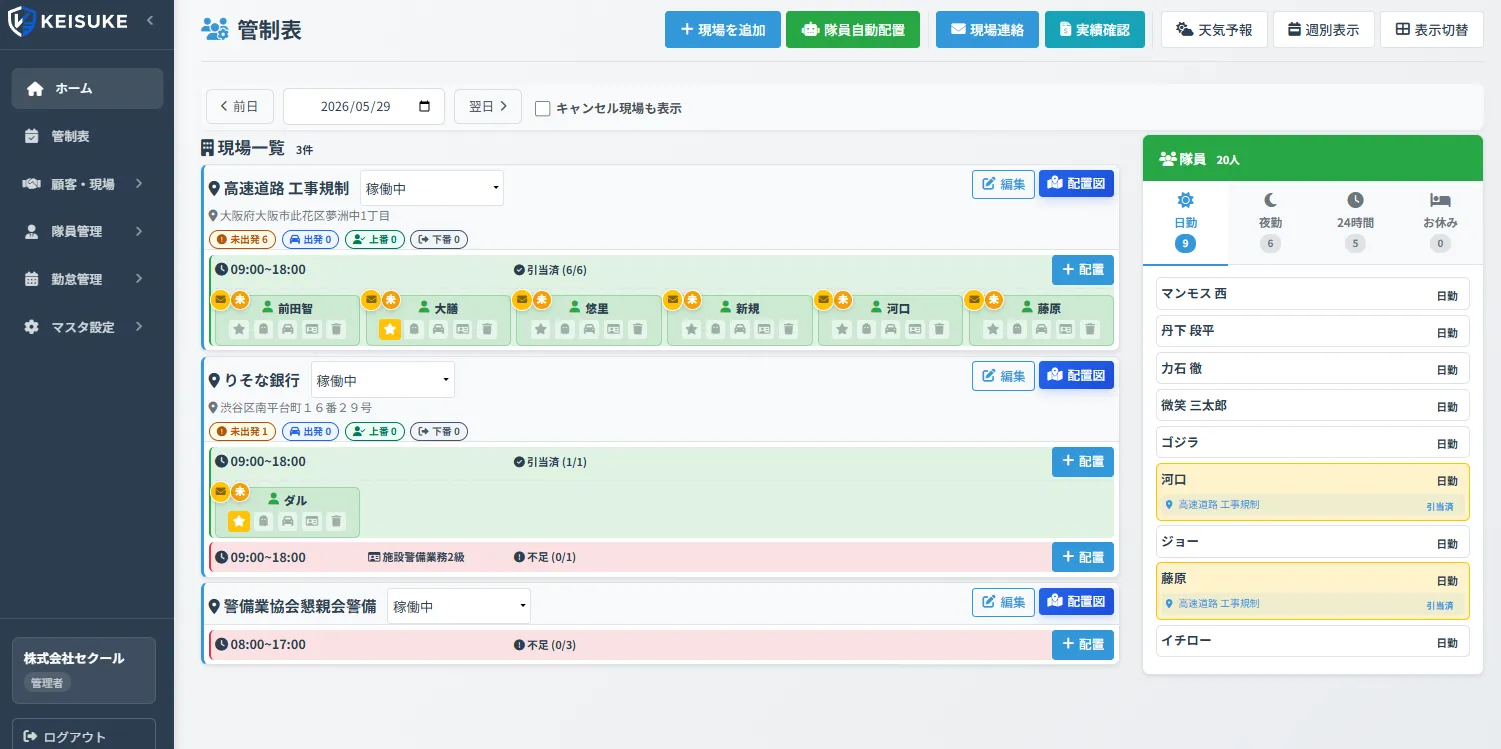Screen dimensions: 1501x749
Task: Click the ghost icon on 悠里 card
Action: pos(565,328)
